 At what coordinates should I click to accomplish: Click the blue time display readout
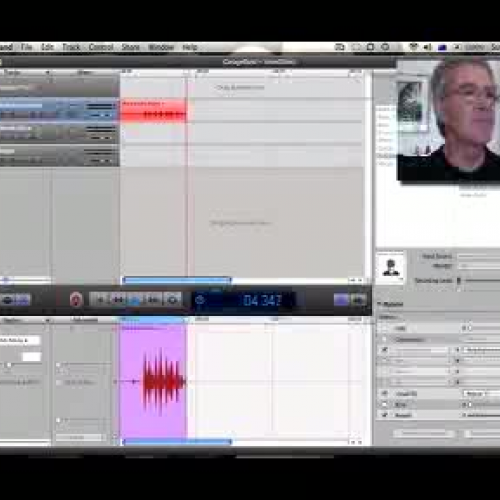(262, 300)
